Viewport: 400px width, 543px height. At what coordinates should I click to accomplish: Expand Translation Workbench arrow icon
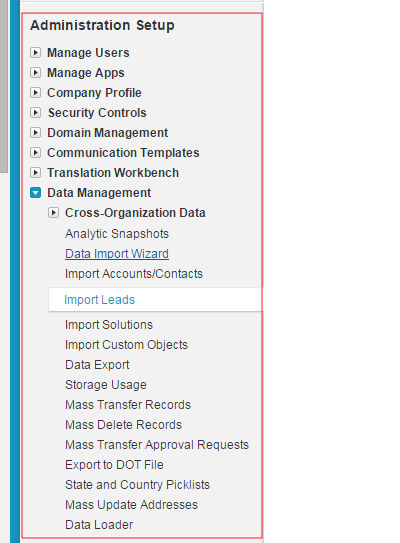click(35, 172)
